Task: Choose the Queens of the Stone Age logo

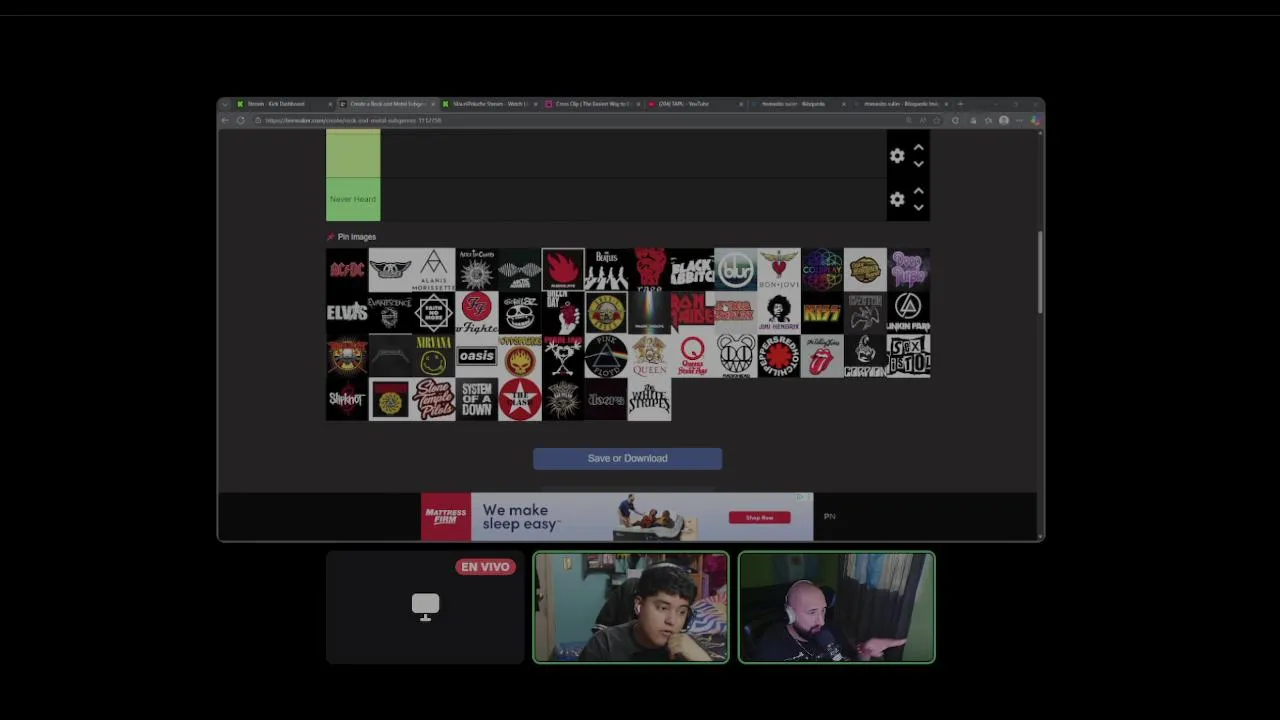Action: pyautogui.click(x=692, y=356)
